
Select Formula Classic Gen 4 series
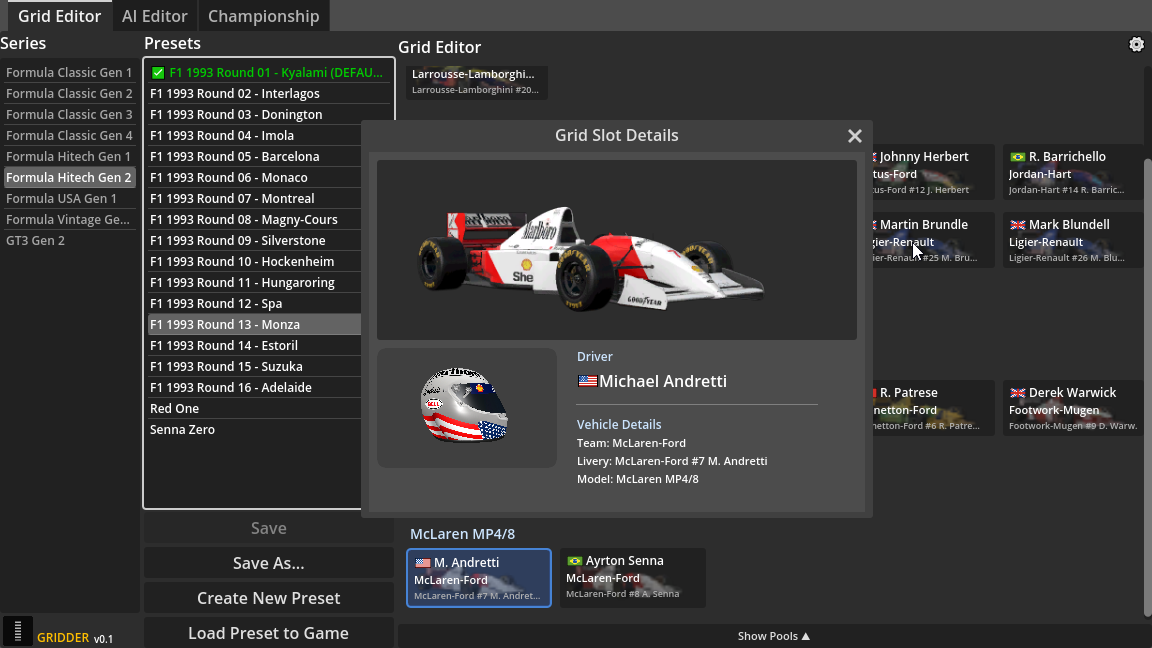point(70,136)
